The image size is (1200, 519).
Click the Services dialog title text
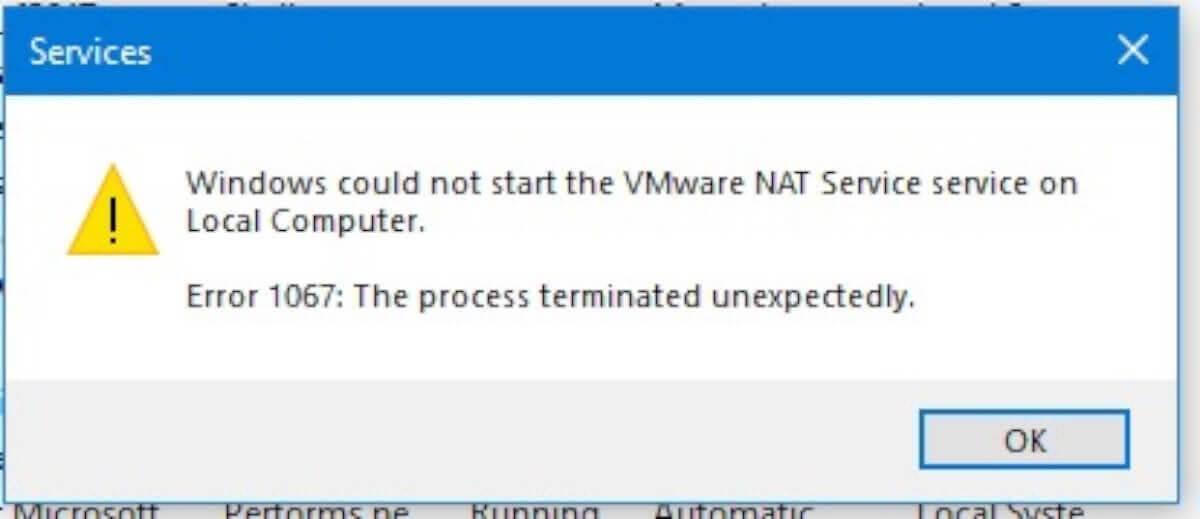(90, 51)
